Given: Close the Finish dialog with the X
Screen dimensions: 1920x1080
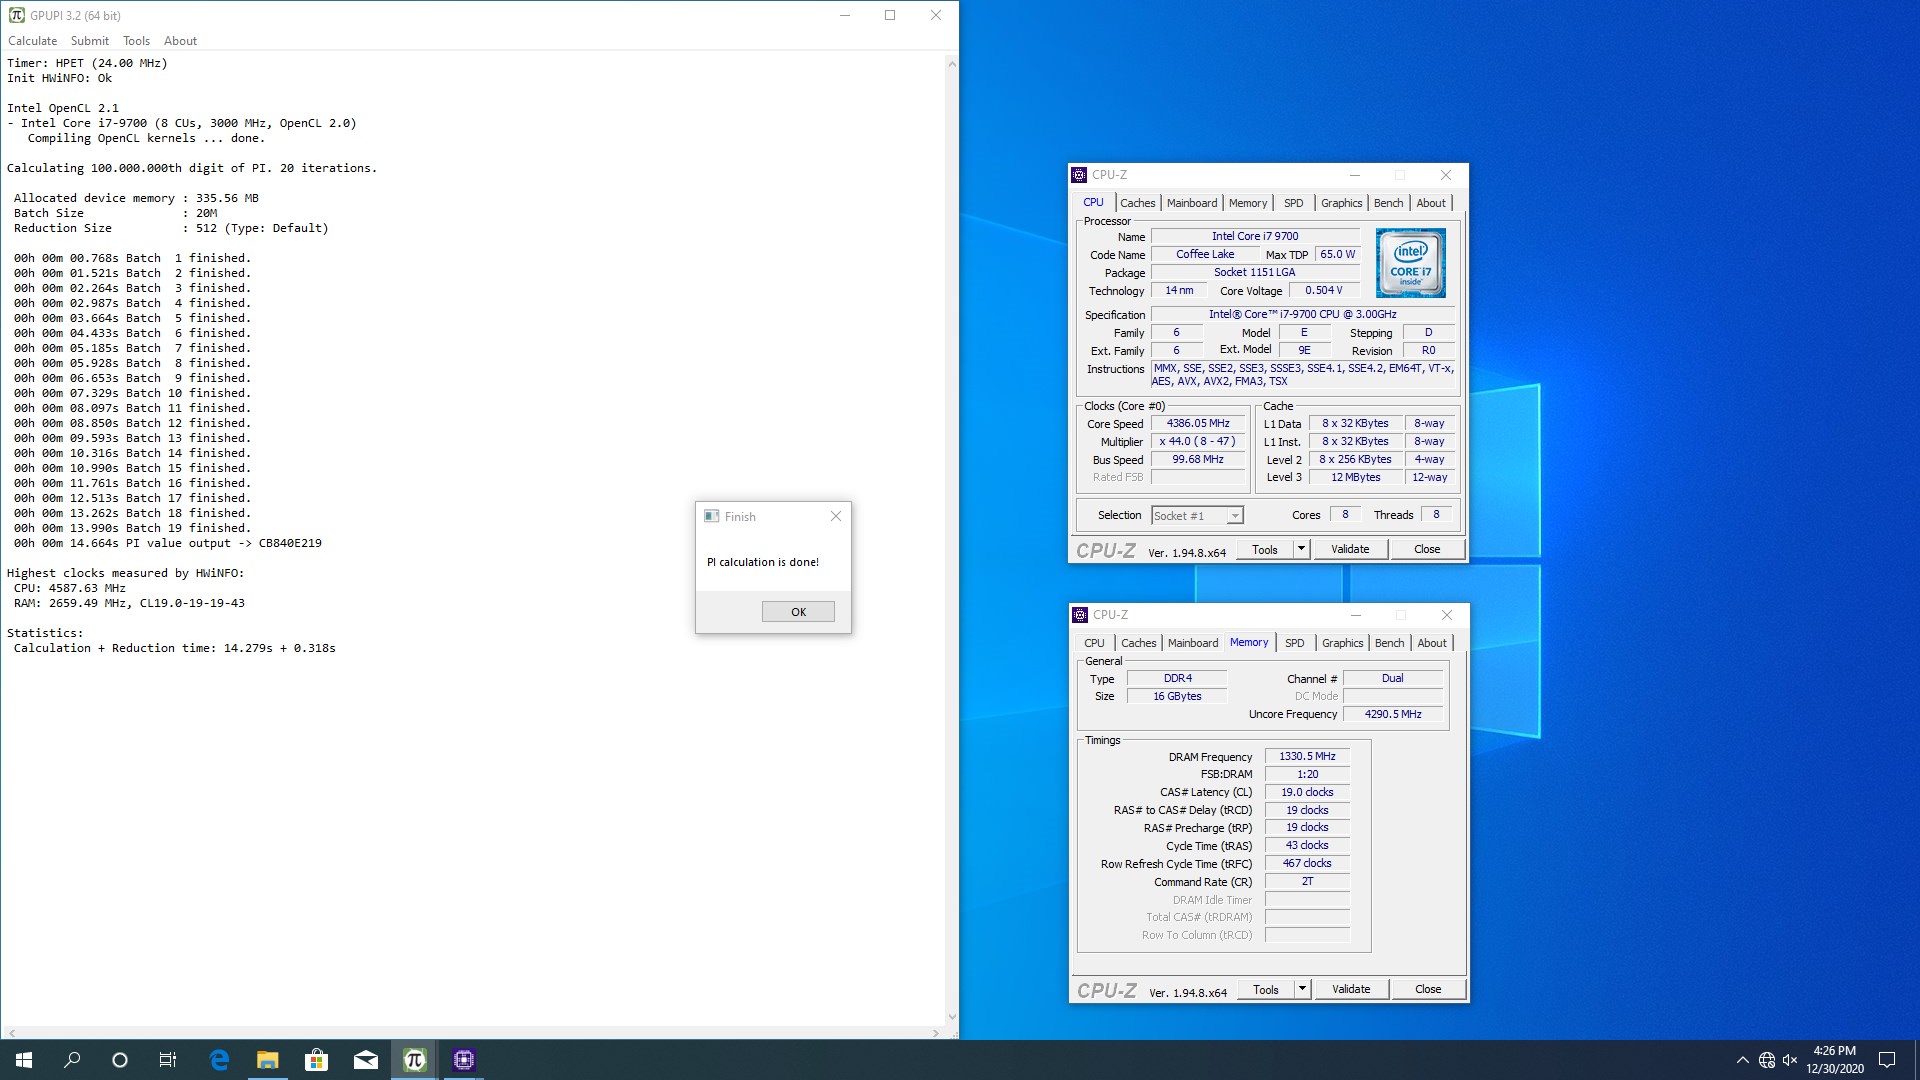Looking at the screenshot, I should [x=836, y=516].
